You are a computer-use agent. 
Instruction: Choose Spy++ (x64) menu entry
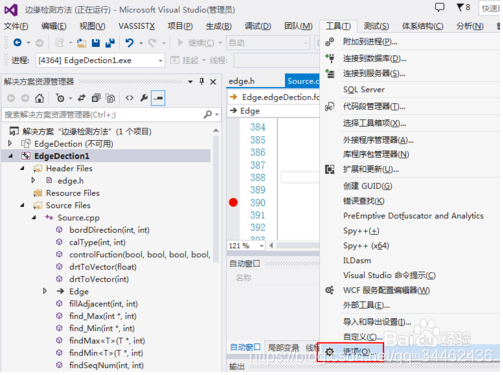366,246
